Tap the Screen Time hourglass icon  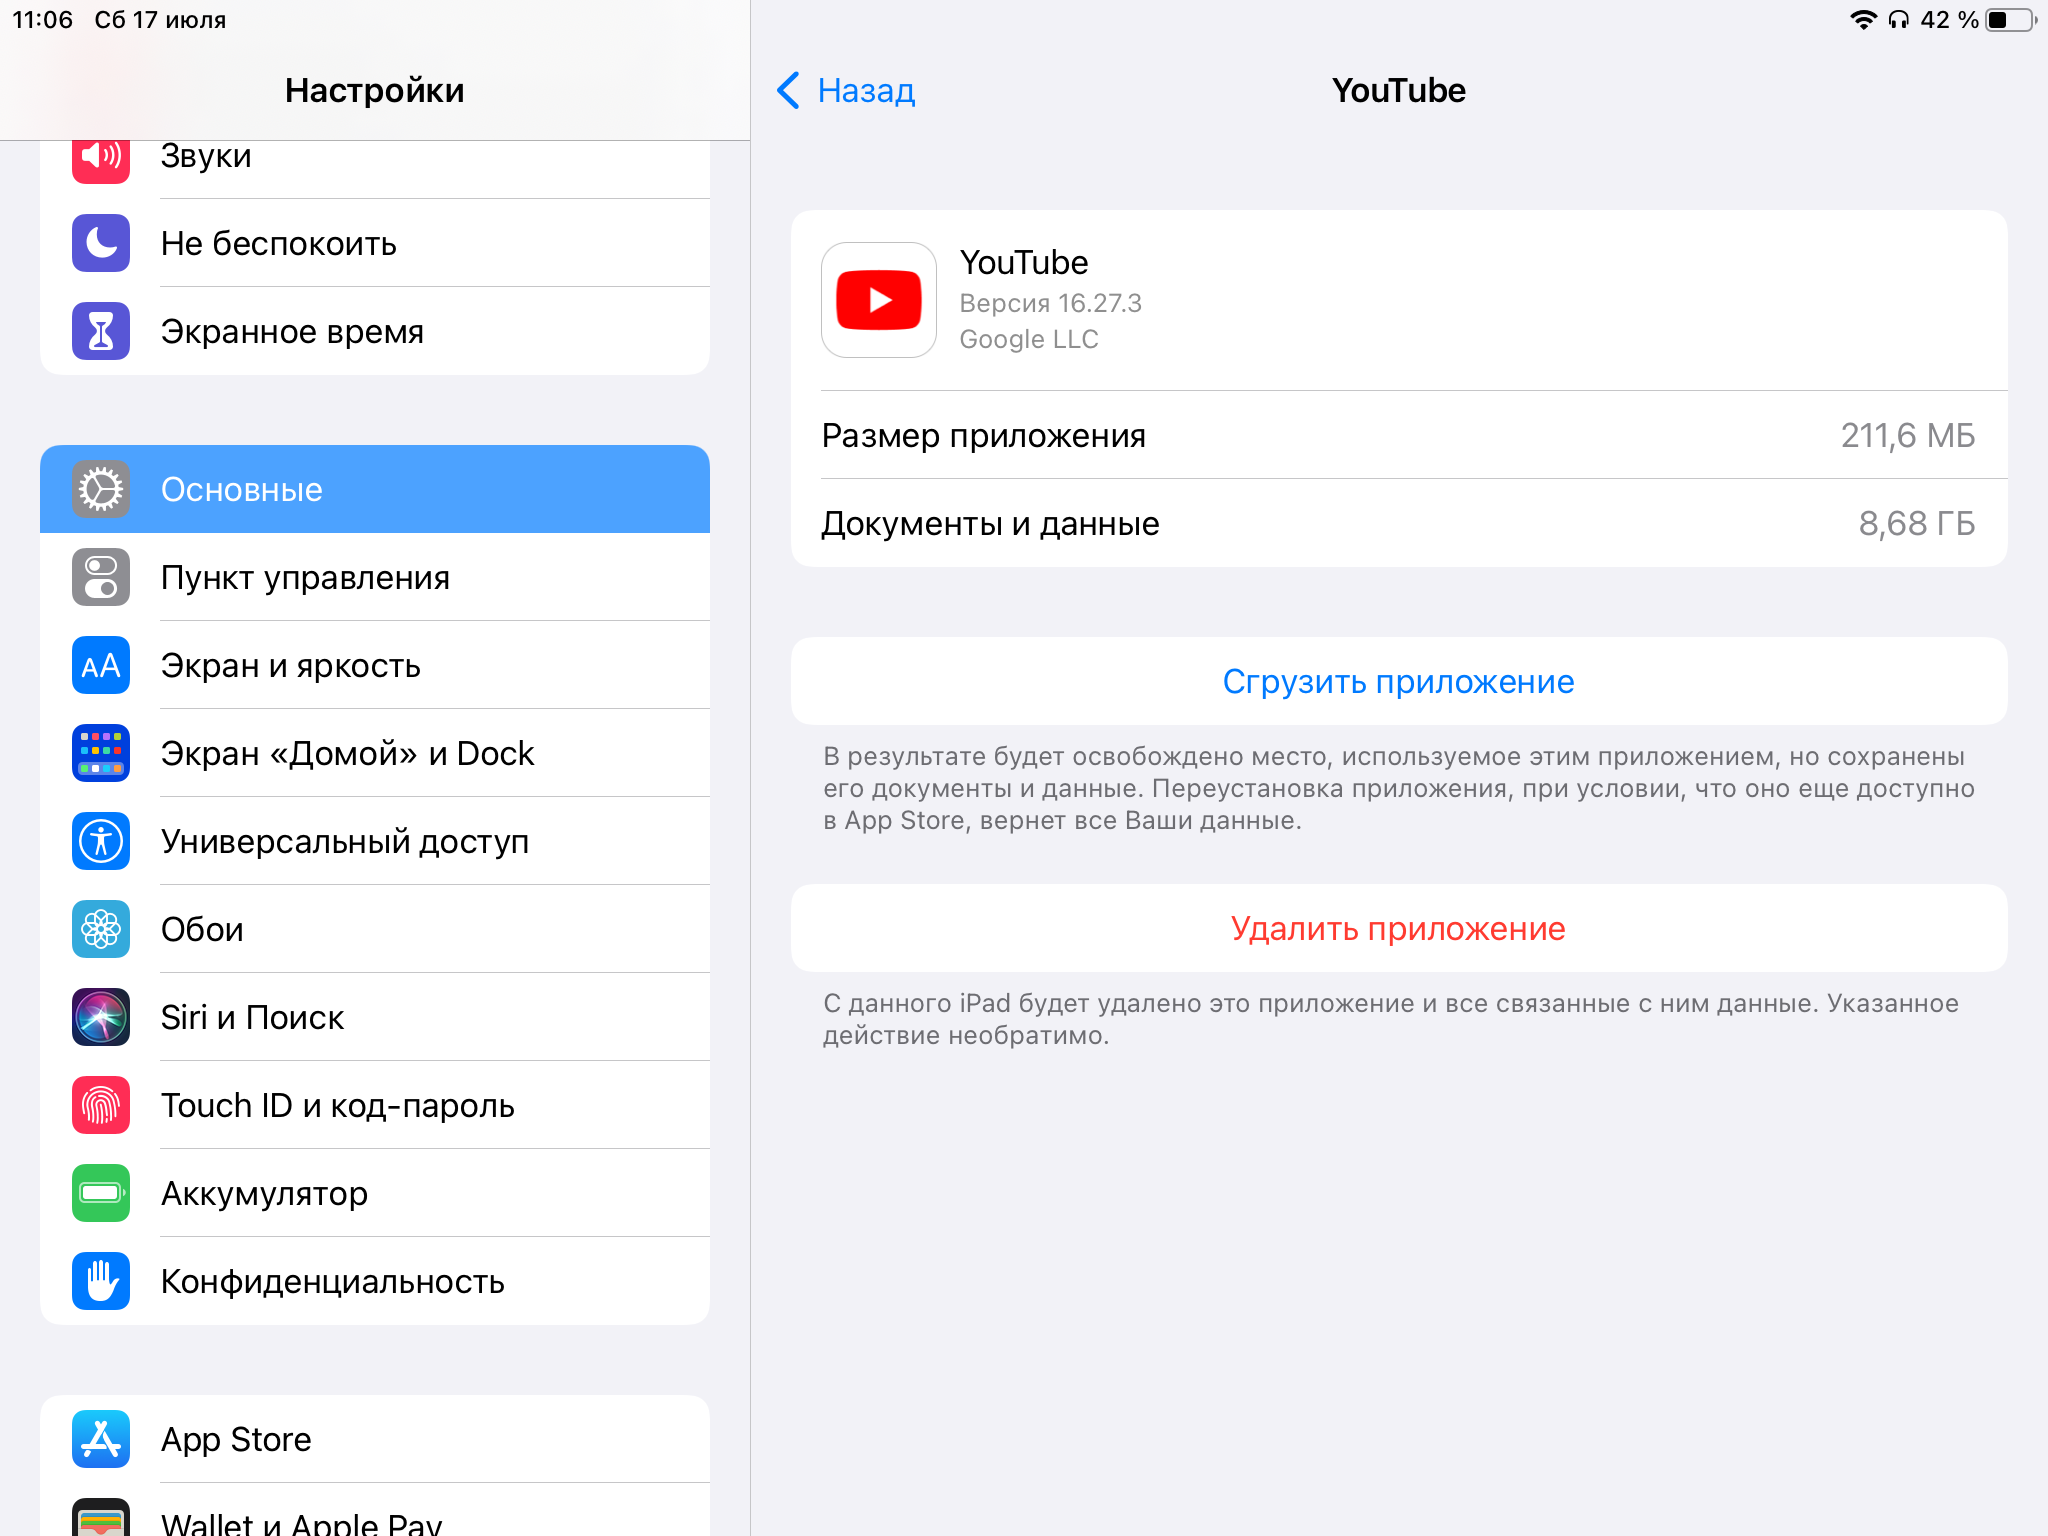click(101, 331)
